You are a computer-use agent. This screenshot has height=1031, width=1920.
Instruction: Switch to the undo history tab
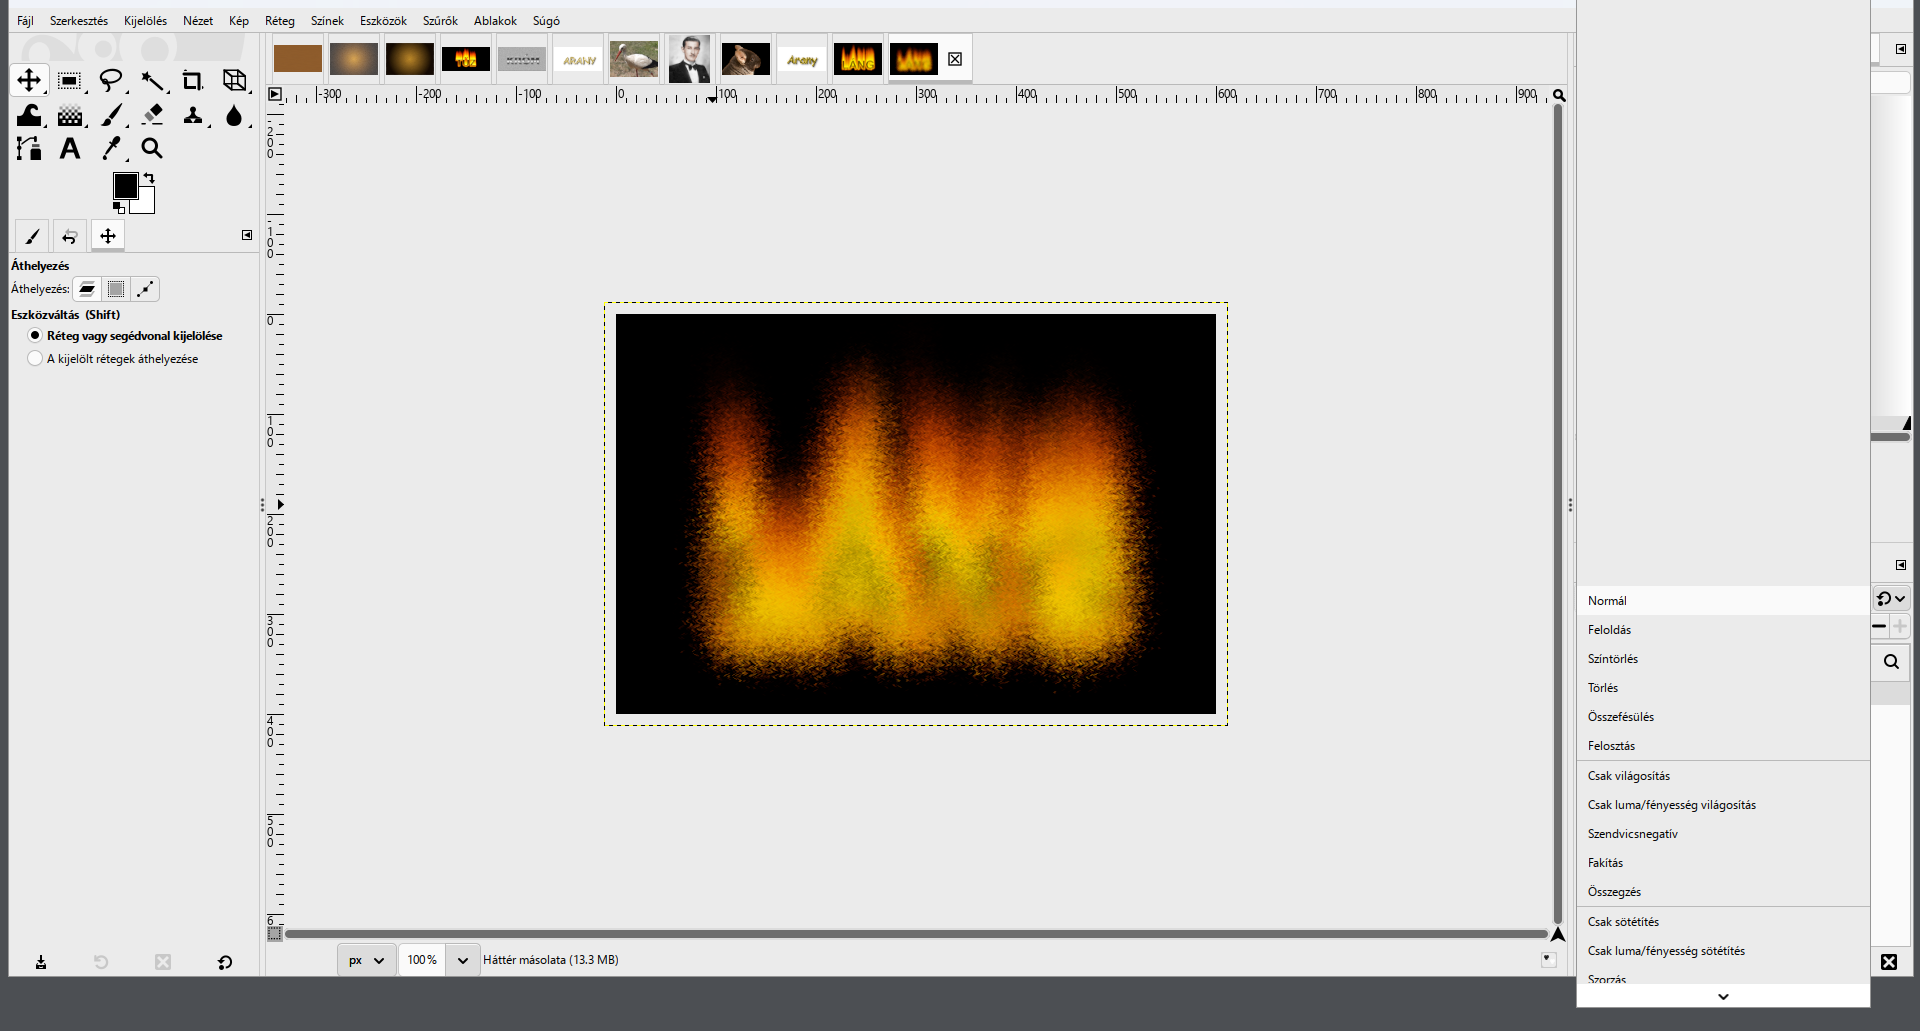pos(69,236)
